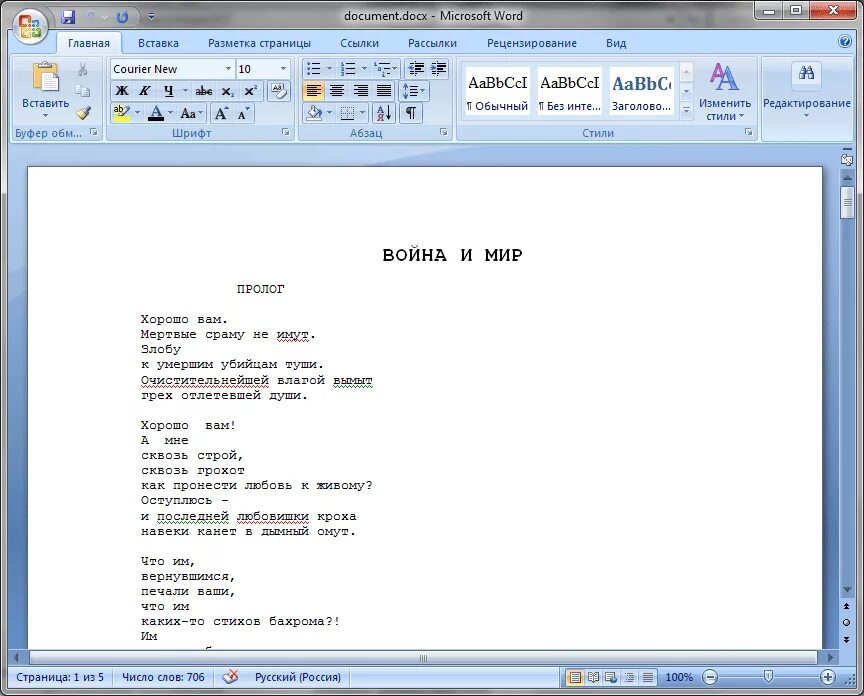This screenshot has width=864, height=696.
Task: Save document with Quick Access icon
Action: tap(68, 17)
